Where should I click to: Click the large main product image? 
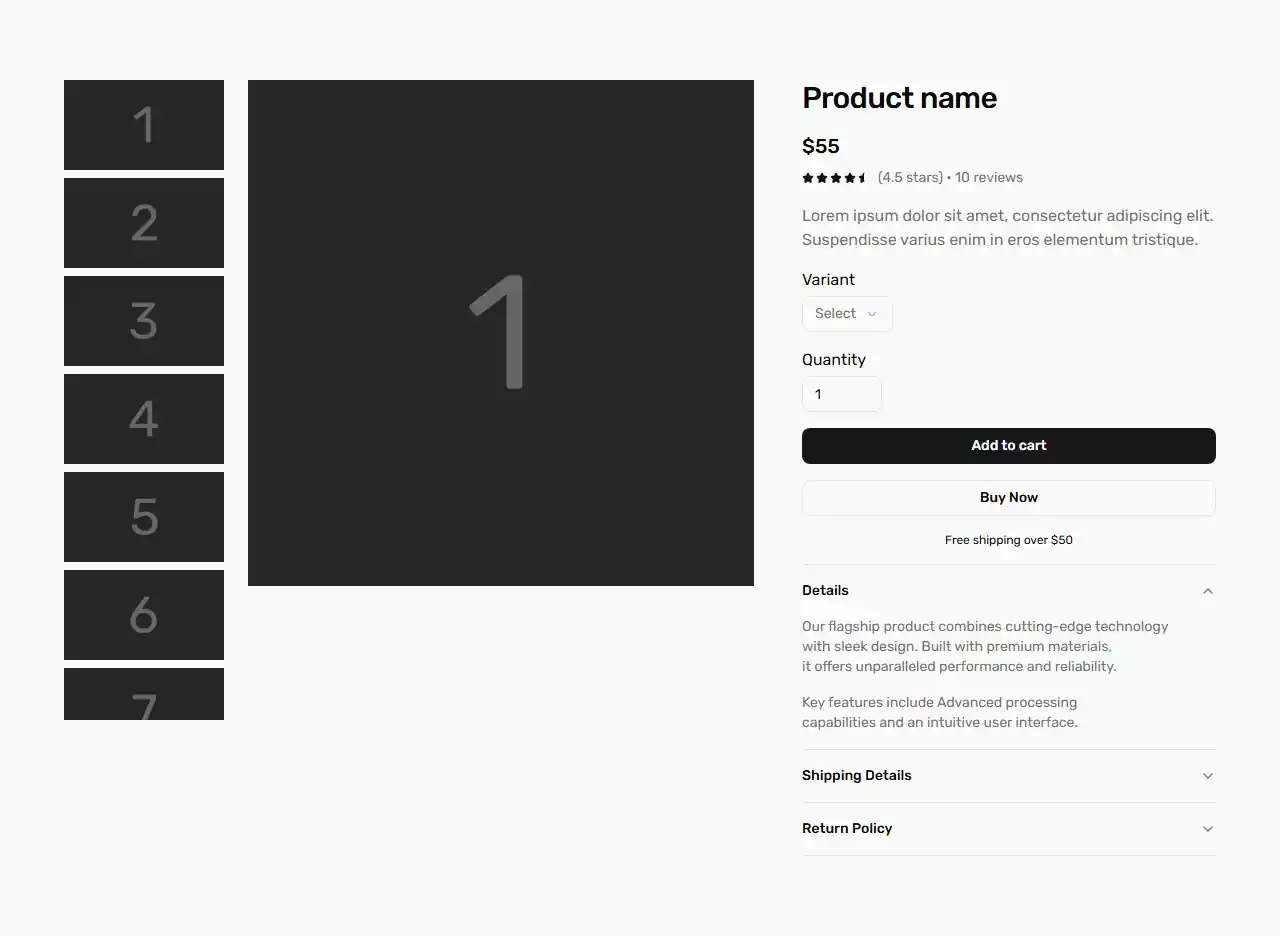500,332
